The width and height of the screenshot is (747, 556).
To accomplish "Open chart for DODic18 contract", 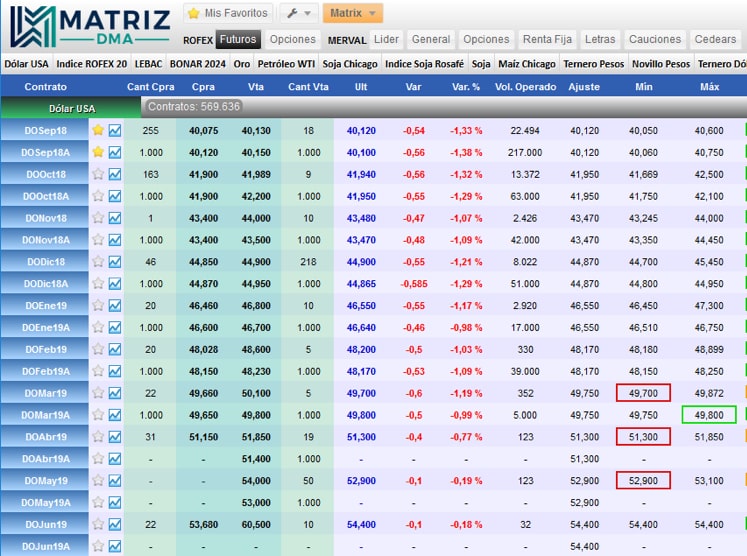I will click(115, 262).
